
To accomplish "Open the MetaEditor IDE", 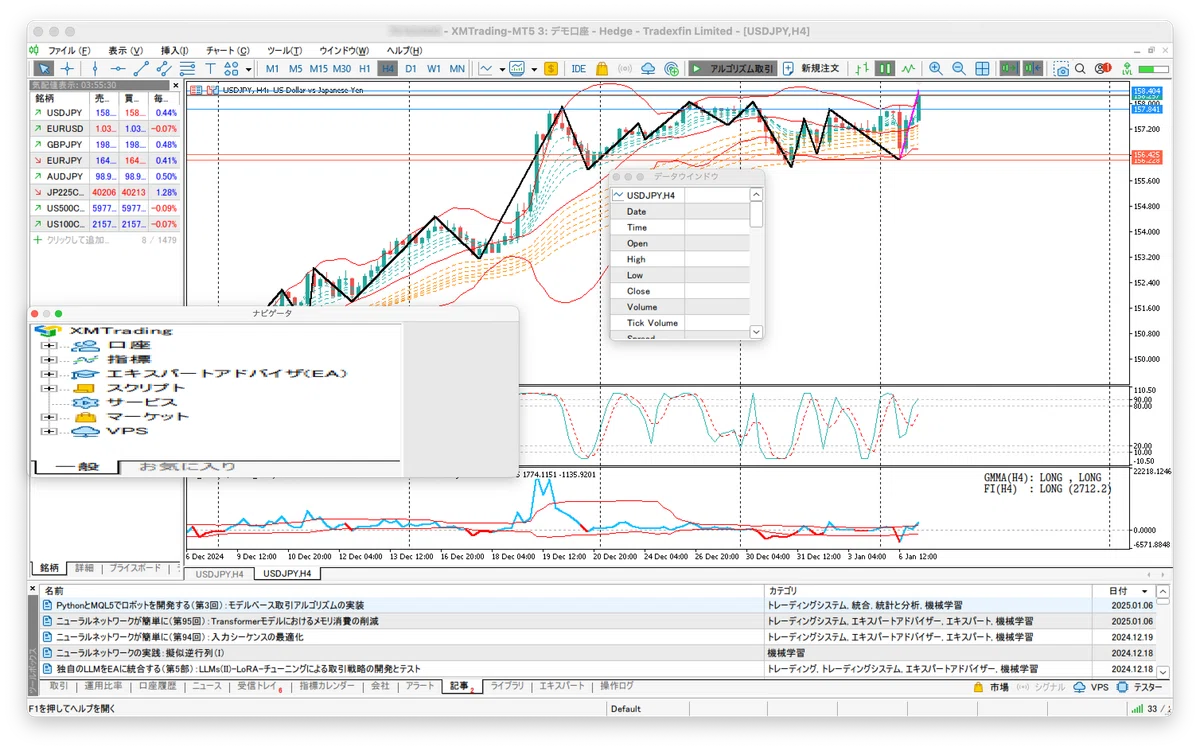I will 578,69.
